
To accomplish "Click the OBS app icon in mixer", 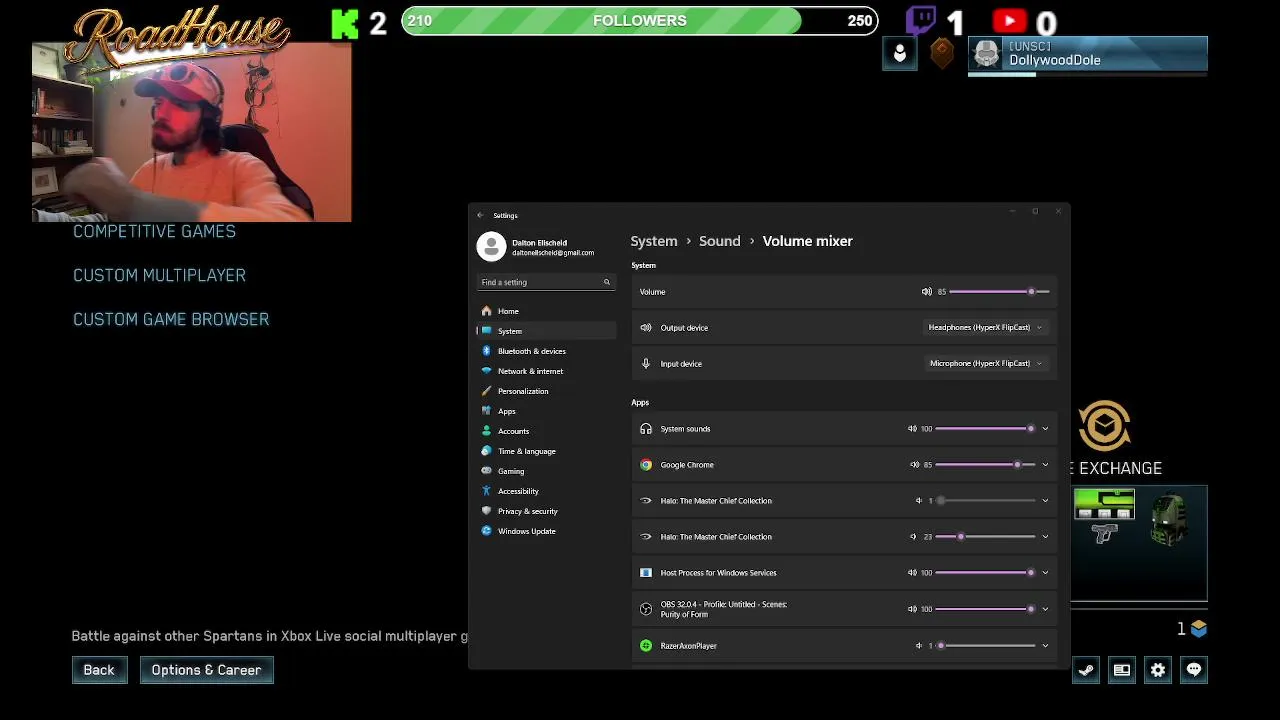I will [646, 609].
